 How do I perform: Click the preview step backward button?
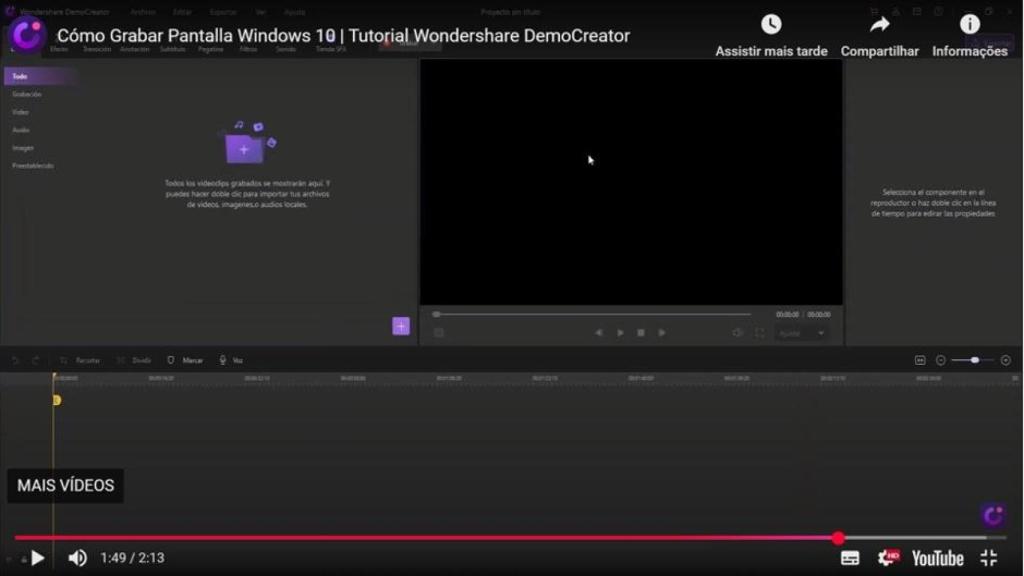(x=599, y=332)
